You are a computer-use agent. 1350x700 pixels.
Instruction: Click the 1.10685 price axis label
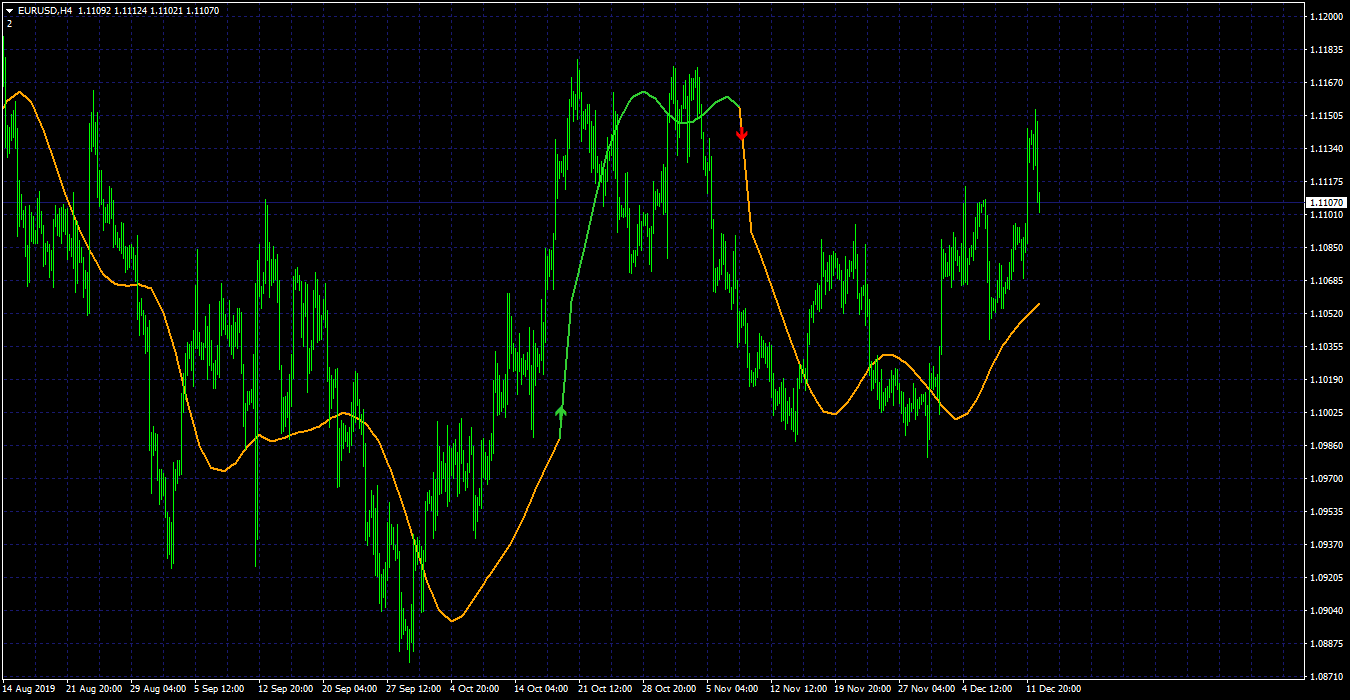click(x=1327, y=281)
